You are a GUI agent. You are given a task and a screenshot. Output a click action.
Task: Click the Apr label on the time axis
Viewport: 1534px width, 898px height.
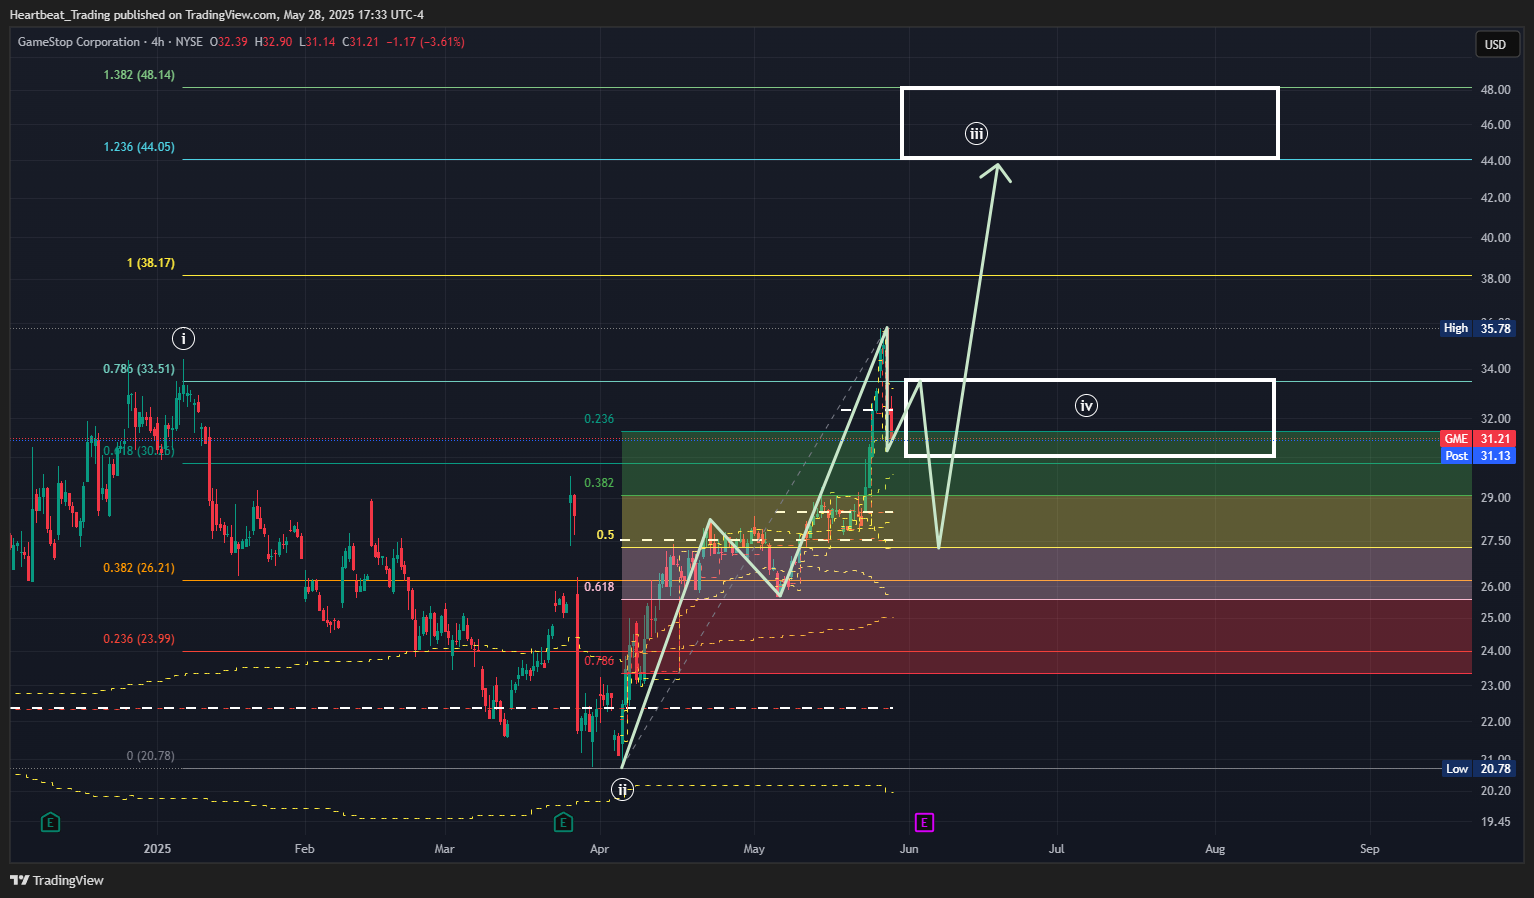pyautogui.click(x=600, y=849)
